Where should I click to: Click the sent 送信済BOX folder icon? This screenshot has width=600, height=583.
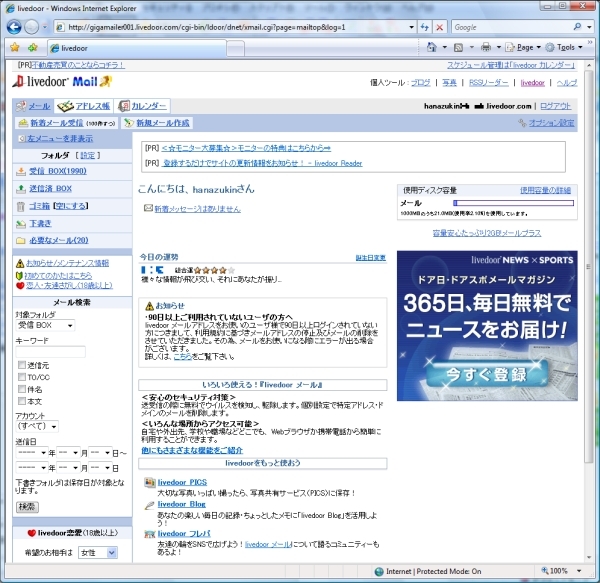[21, 189]
